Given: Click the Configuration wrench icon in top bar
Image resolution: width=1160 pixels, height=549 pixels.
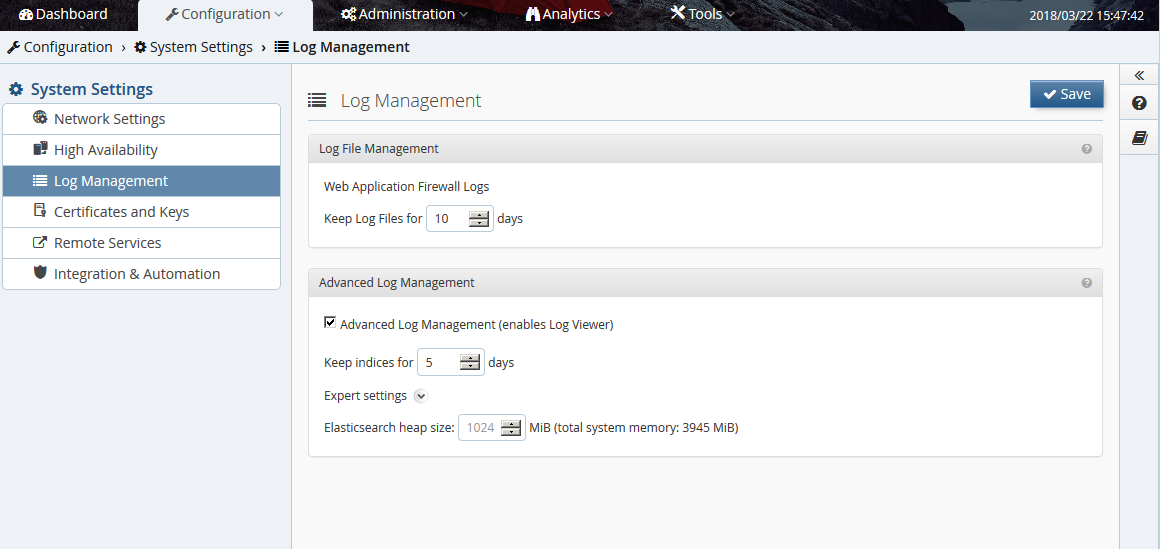Looking at the screenshot, I should 172,14.
